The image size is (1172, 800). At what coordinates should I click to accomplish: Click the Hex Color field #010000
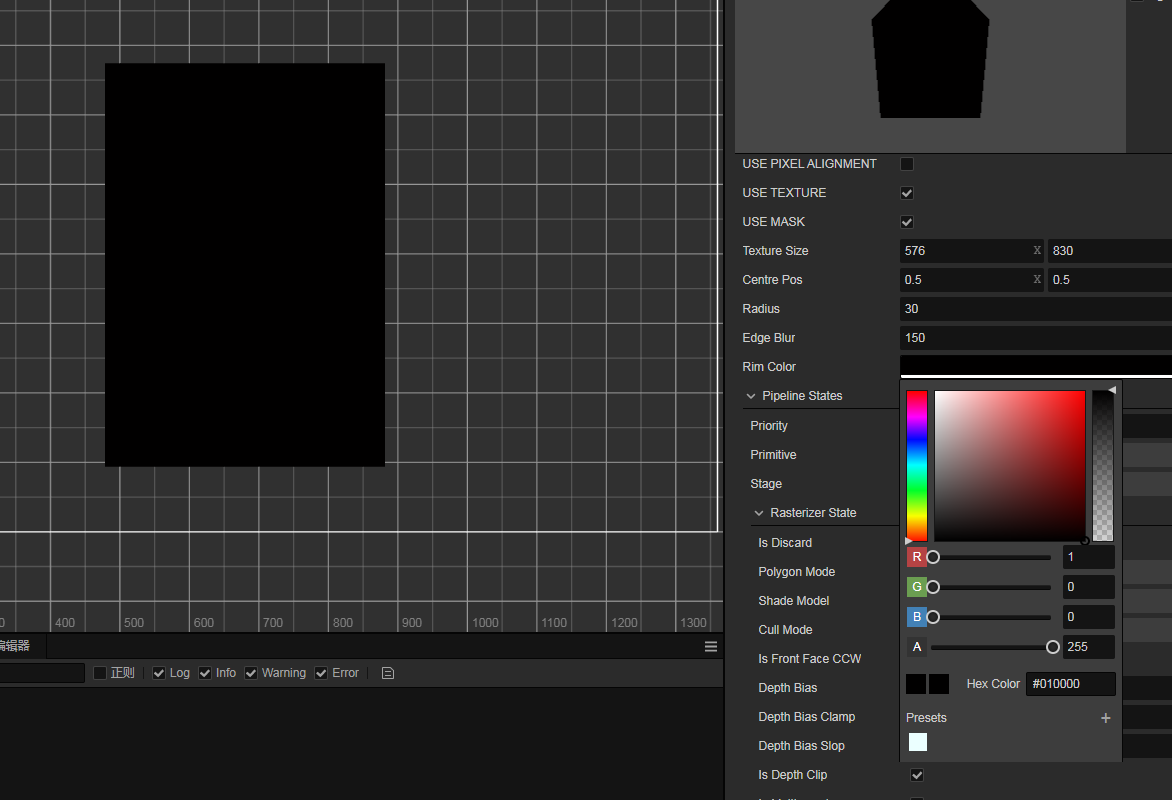click(x=1070, y=683)
